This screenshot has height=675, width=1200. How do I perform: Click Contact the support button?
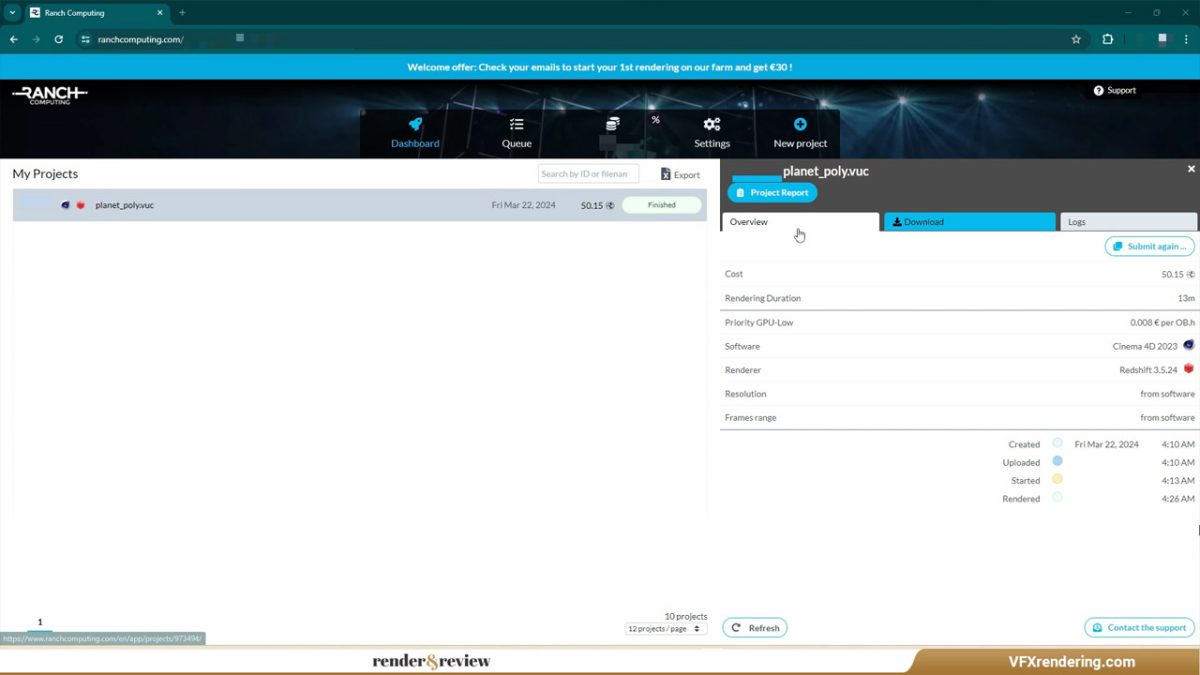pos(1139,628)
